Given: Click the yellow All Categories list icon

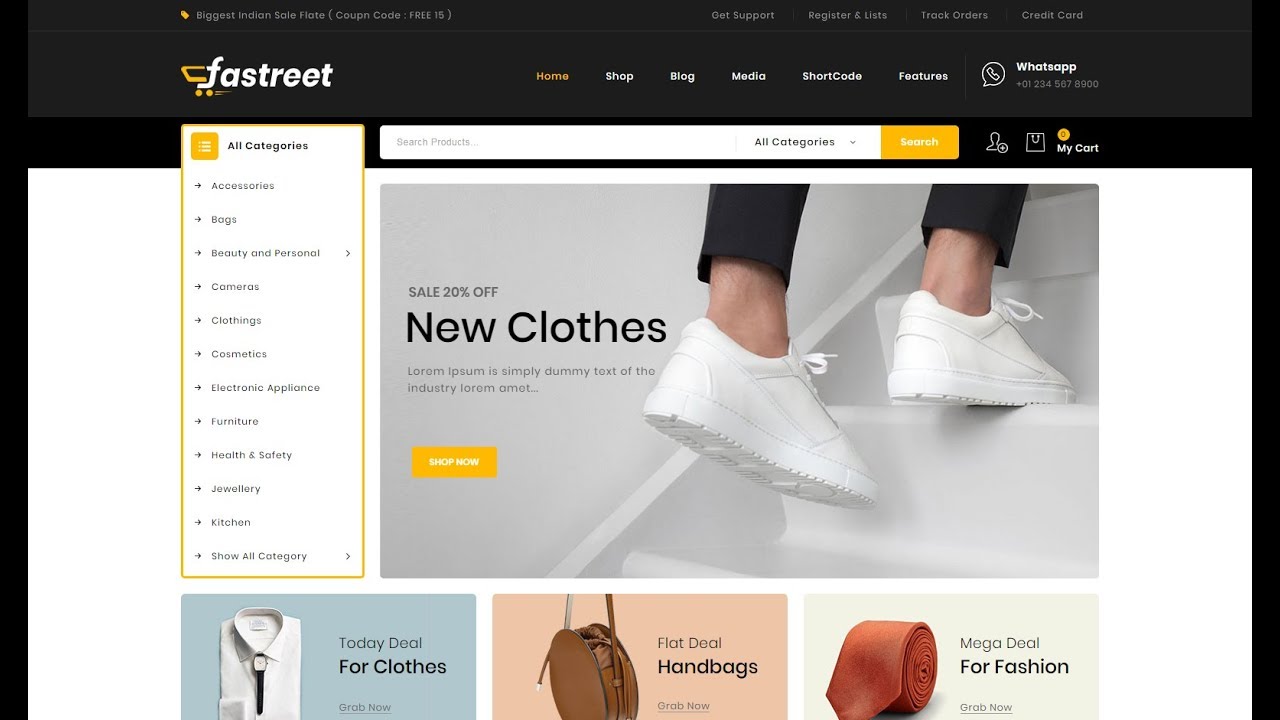Looking at the screenshot, I should (204, 146).
